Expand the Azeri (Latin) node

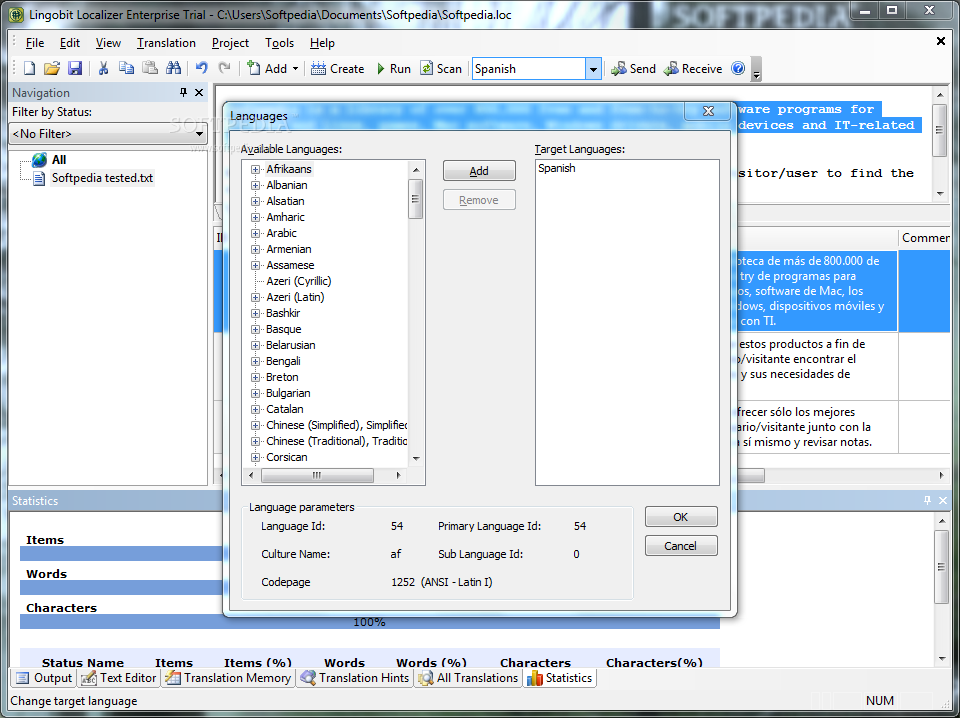255,297
